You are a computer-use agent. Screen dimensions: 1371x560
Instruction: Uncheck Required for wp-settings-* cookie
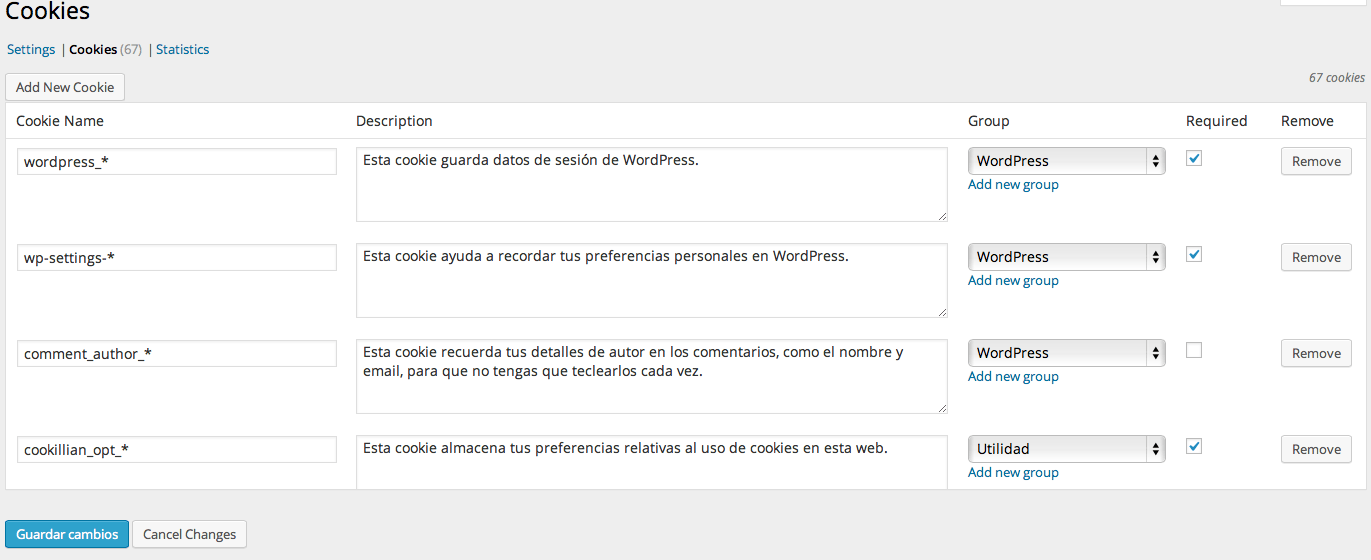click(x=1194, y=254)
